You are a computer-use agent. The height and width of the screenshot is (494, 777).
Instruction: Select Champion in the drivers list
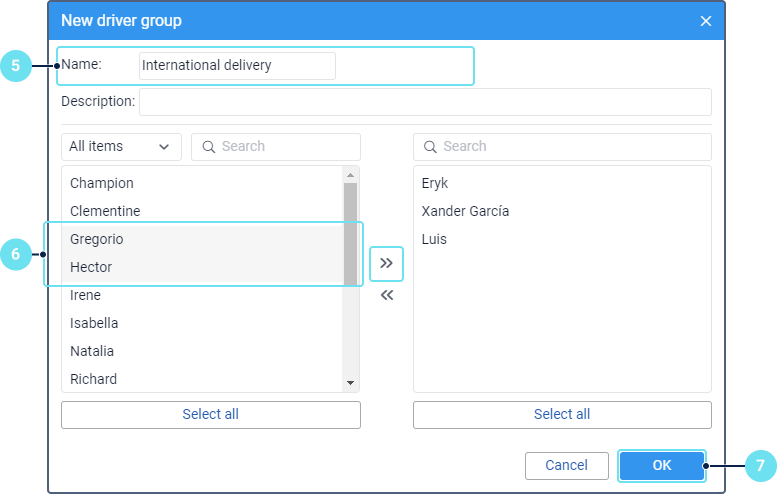tap(102, 183)
